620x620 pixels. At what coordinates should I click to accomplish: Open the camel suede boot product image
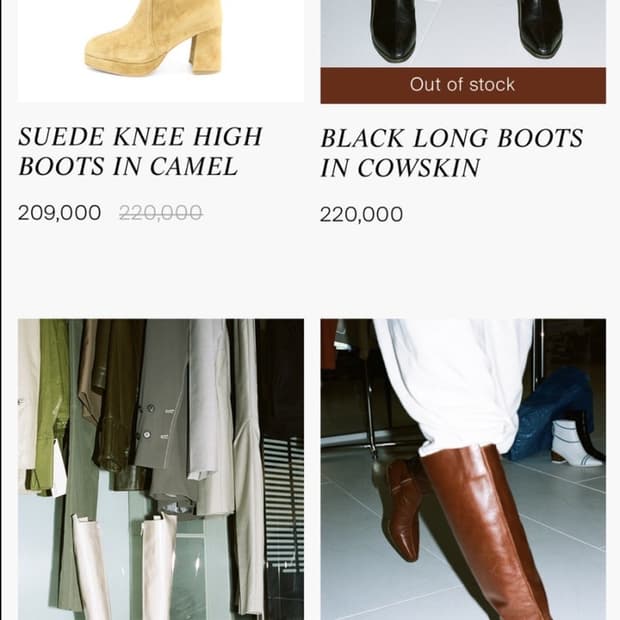(x=161, y=51)
